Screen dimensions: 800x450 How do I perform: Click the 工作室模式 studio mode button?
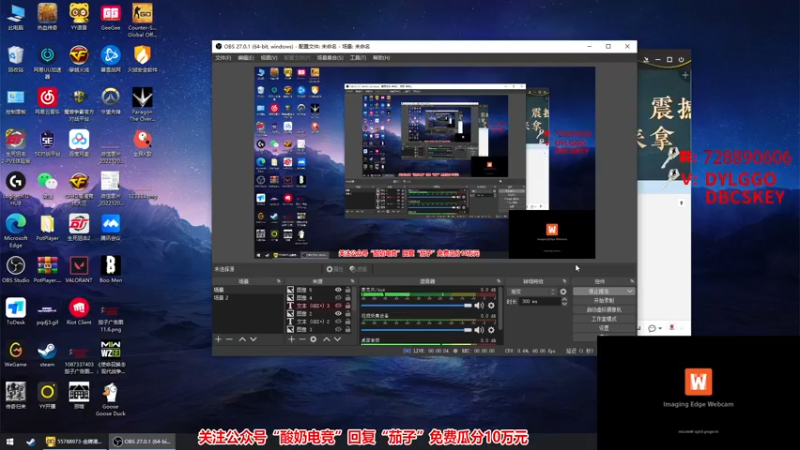point(604,319)
